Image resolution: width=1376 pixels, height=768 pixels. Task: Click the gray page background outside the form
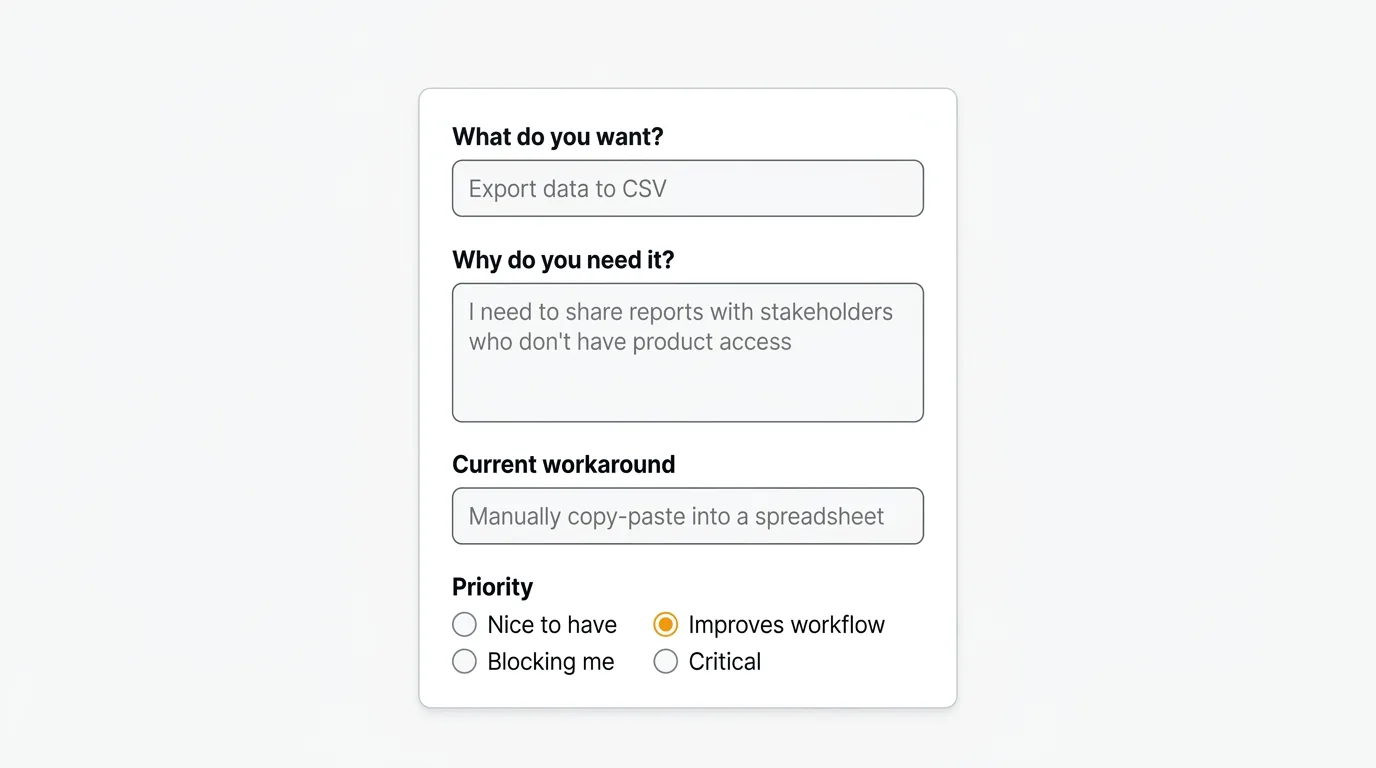click(200, 400)
